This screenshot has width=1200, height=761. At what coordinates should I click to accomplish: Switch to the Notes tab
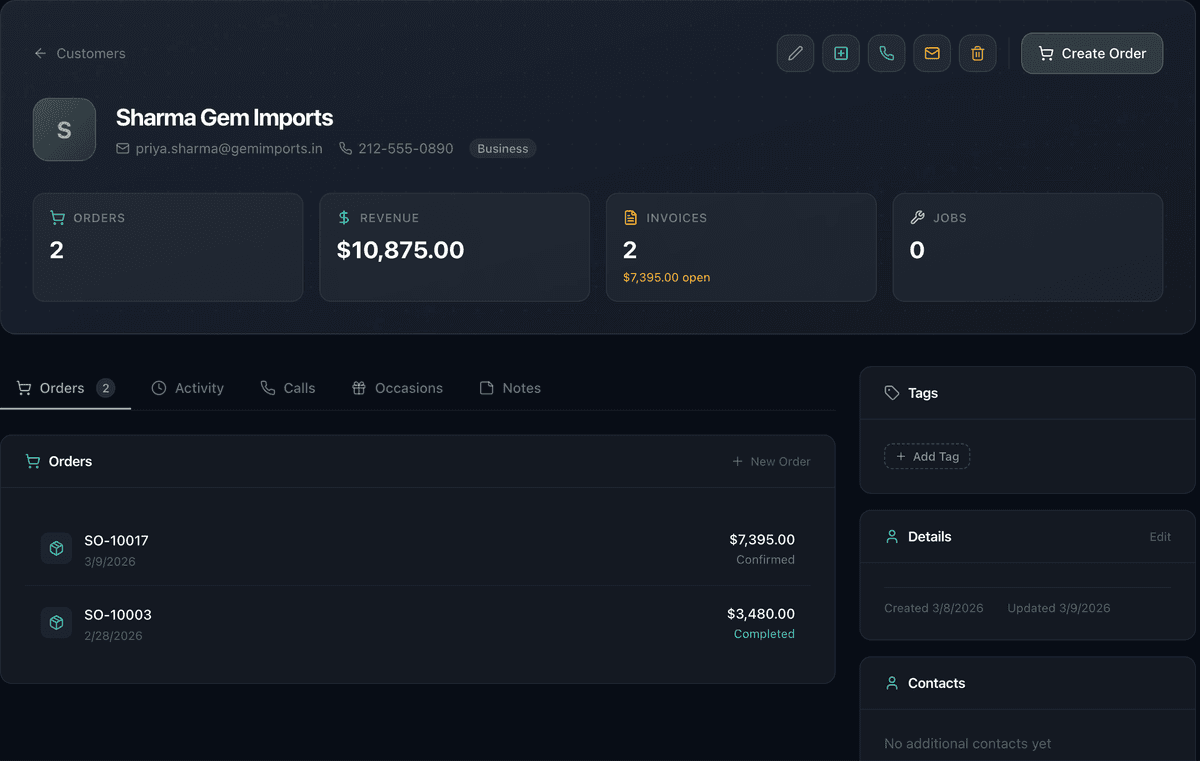[510, 388]
